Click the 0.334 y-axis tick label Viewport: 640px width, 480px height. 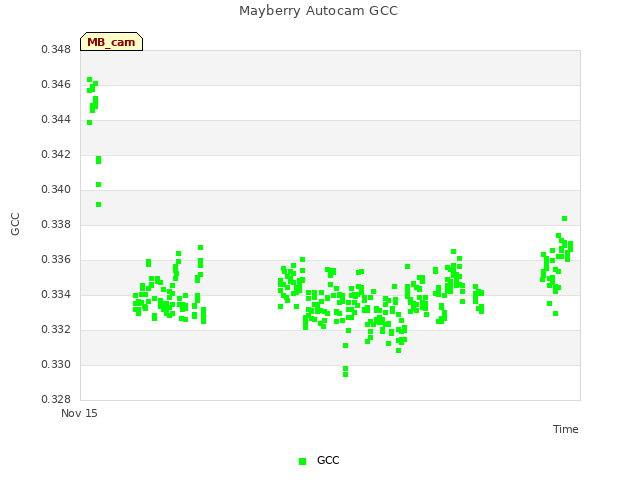point(56,294)
